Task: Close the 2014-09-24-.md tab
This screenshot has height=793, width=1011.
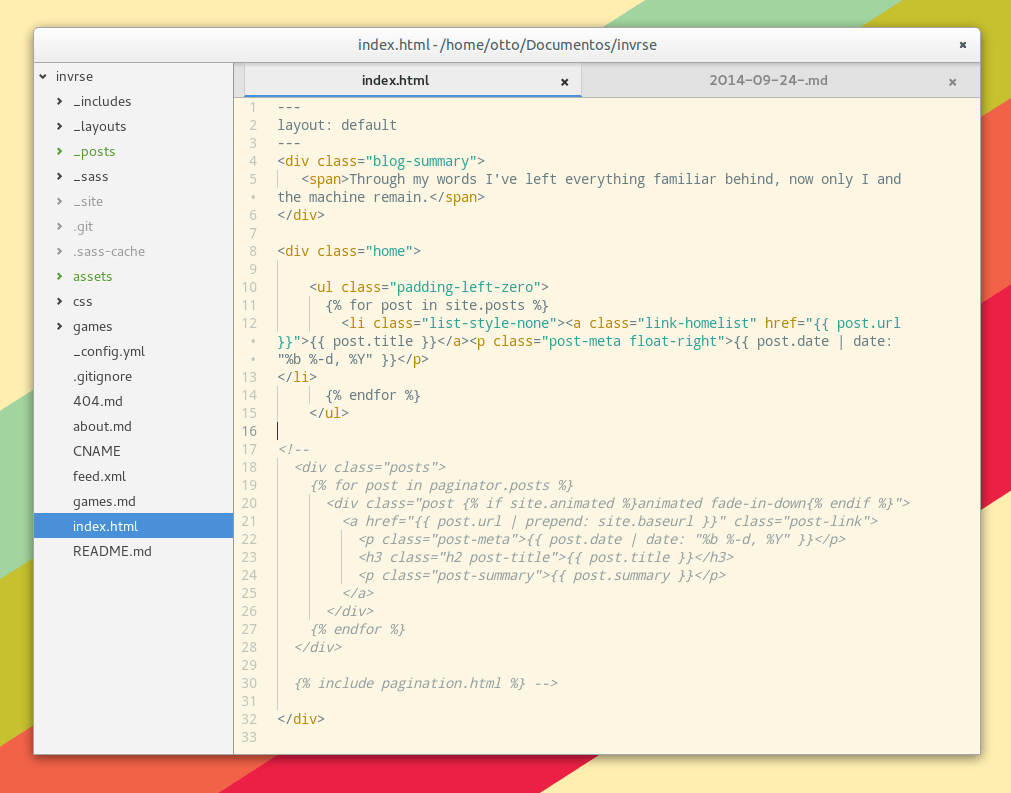Action: 952,82
